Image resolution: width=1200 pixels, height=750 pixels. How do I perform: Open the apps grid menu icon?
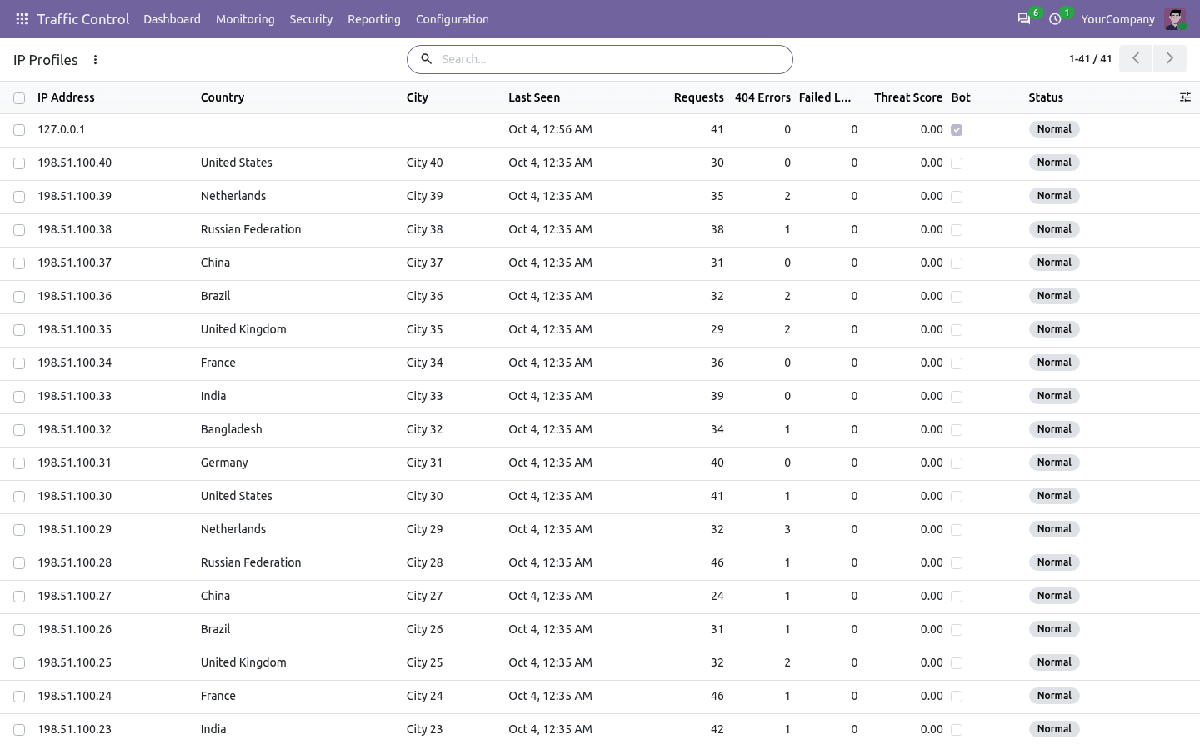[22, 19]
